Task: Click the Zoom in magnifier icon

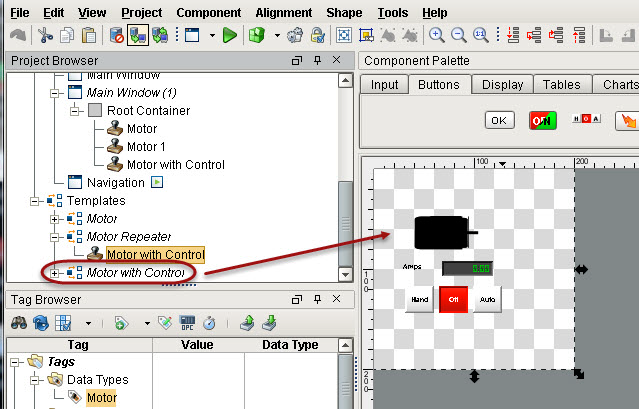Action: click(437, 36)
